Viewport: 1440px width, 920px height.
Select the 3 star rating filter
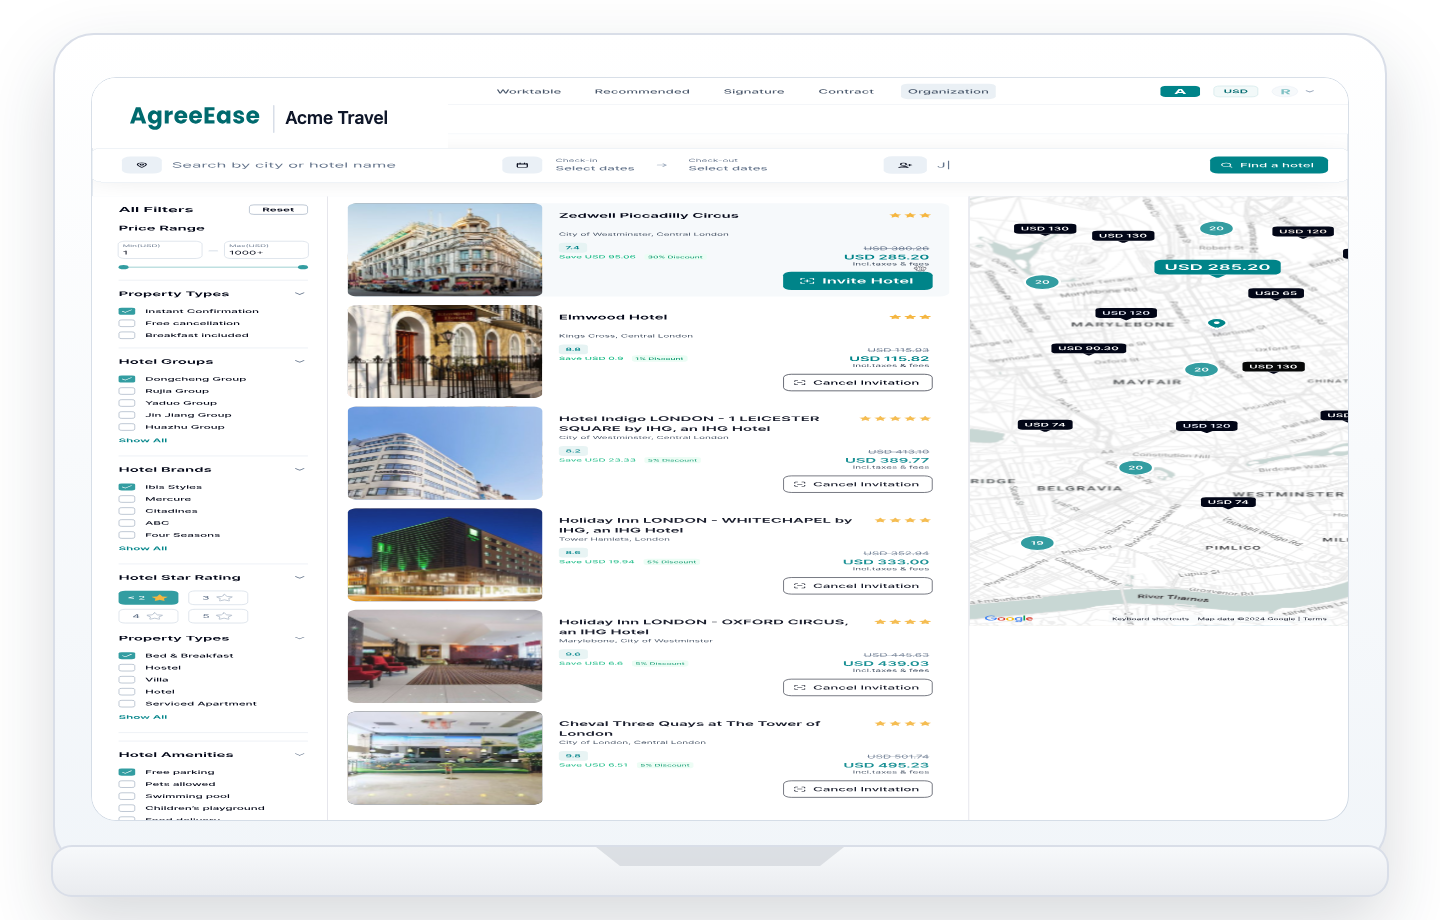218,598
